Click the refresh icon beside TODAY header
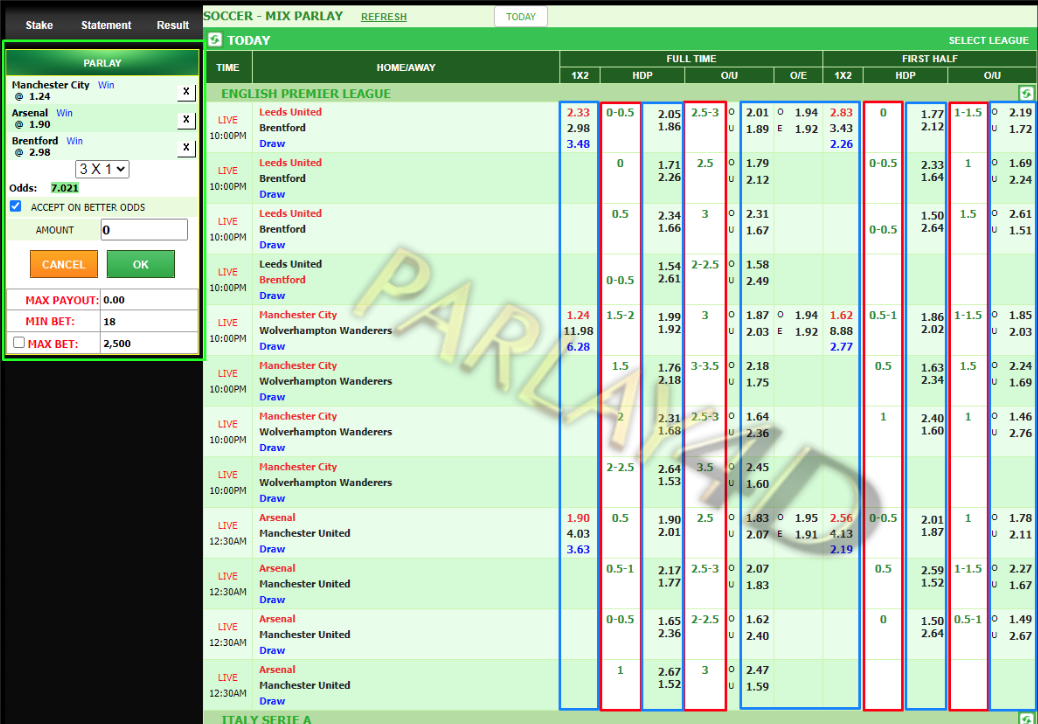Viewport: 1038px width, 724px height. pos(216,39)
